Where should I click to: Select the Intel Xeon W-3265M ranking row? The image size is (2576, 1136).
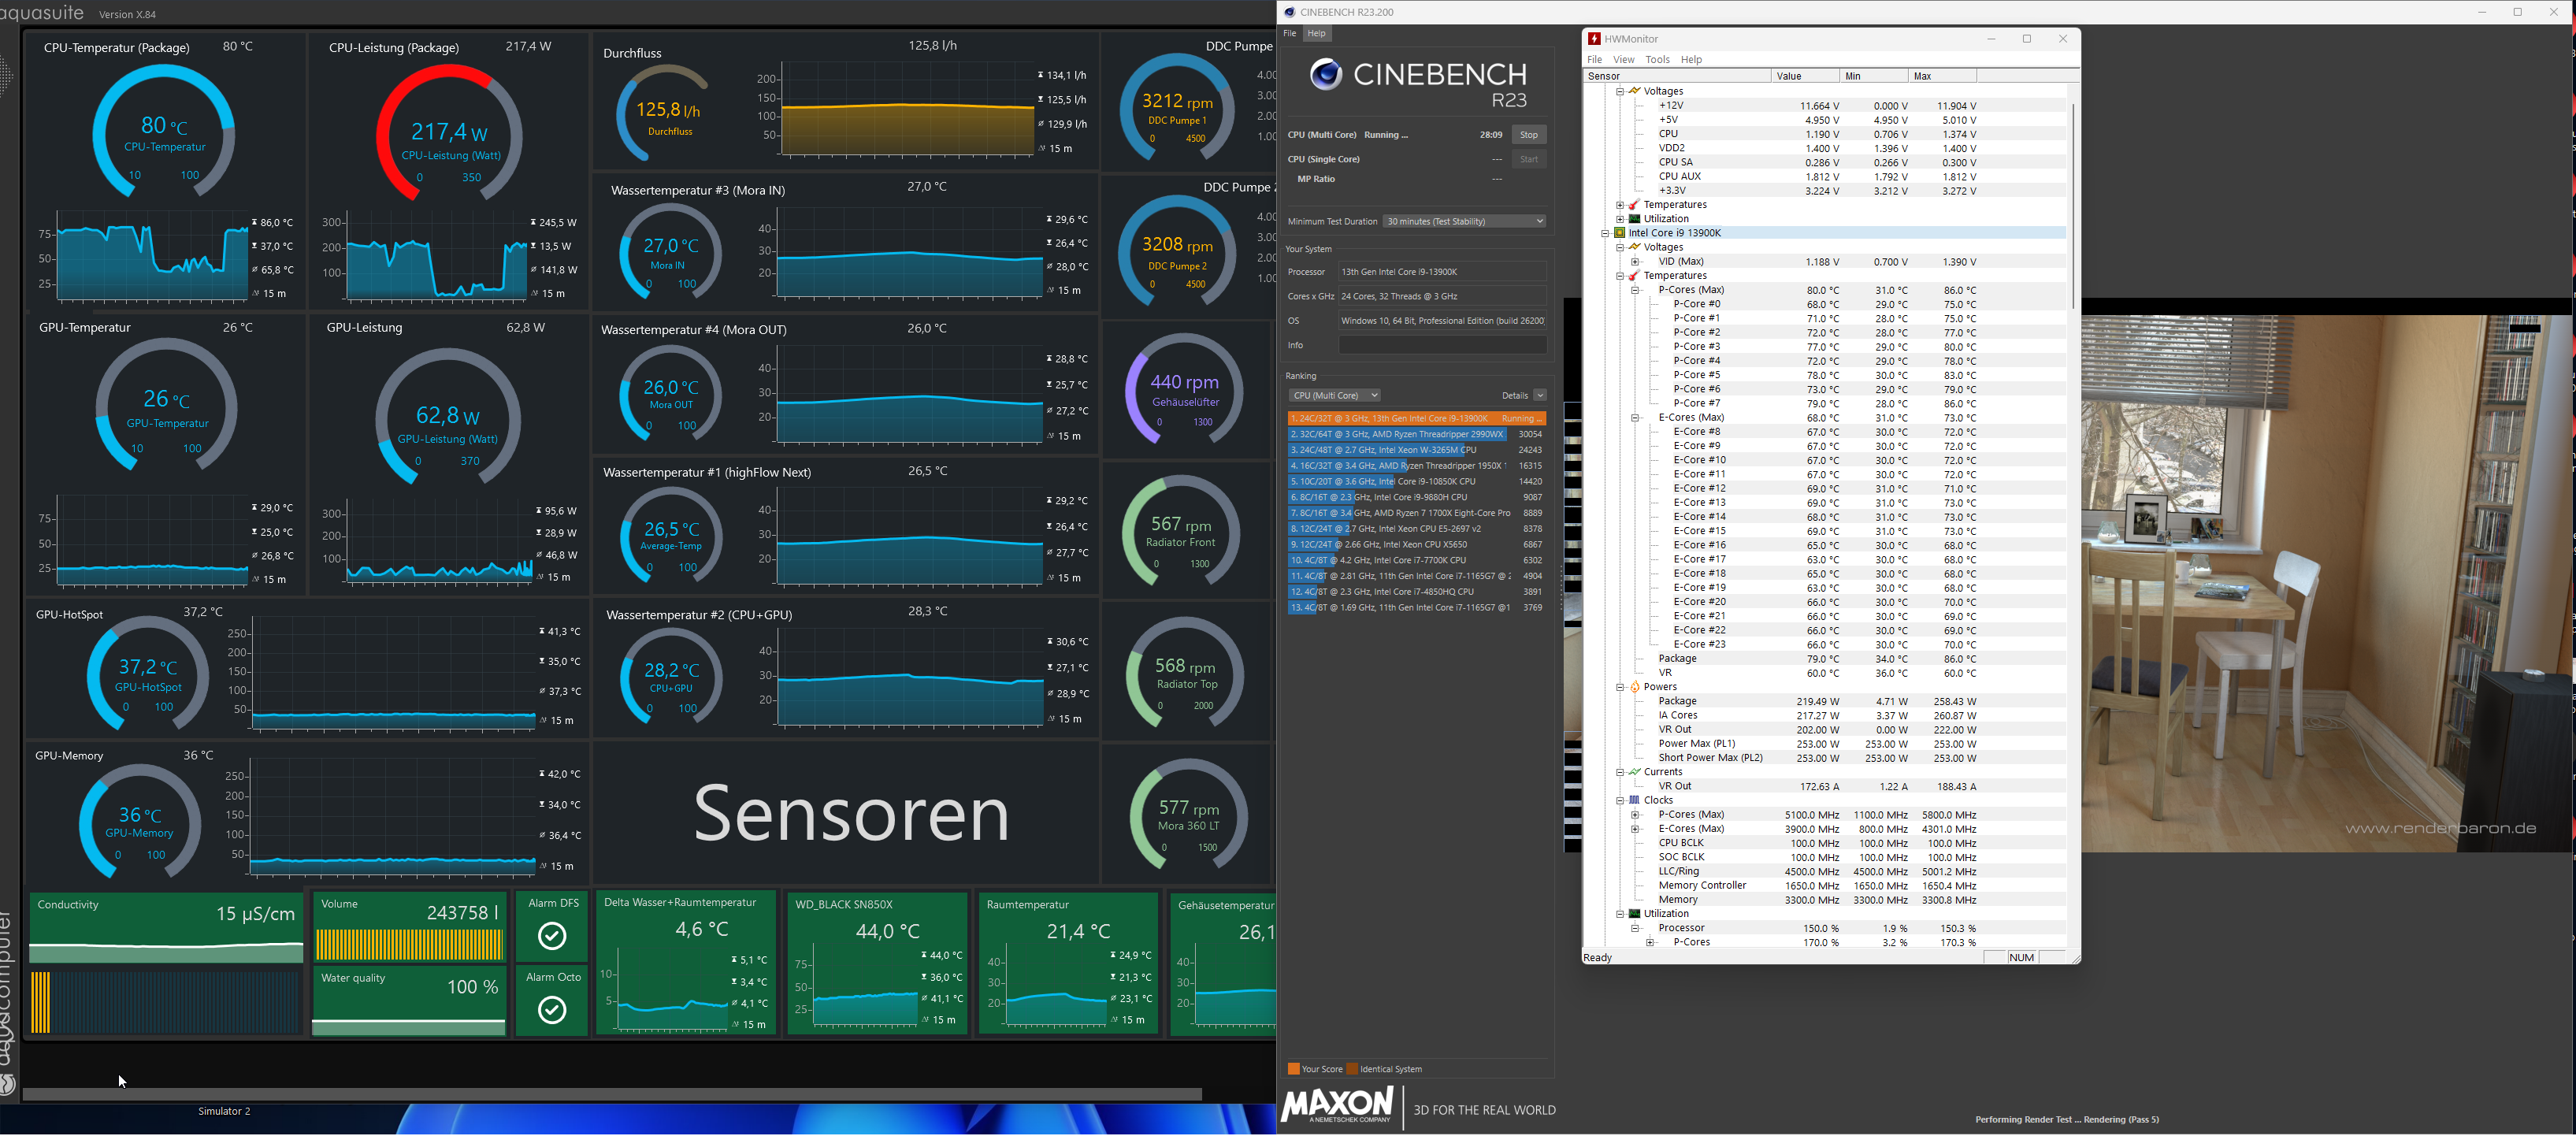click(x=1416, y=450)
